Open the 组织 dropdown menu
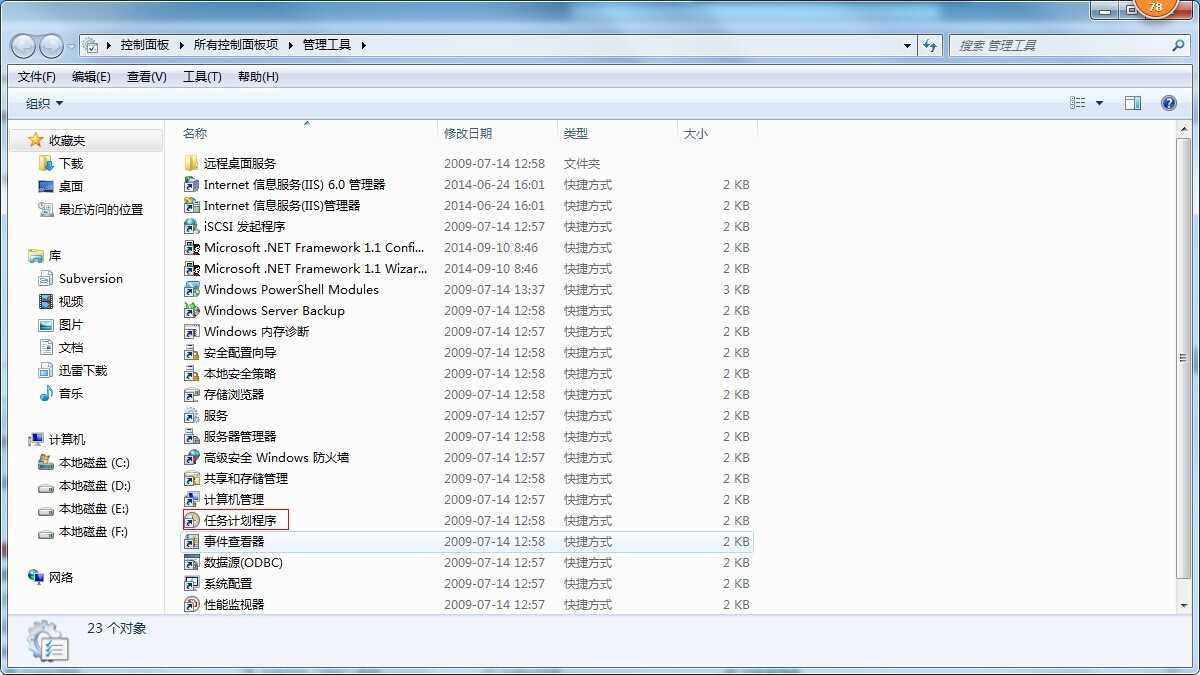Image resolution: width=1200 pixels, height=675 pixels. (44, 103)
